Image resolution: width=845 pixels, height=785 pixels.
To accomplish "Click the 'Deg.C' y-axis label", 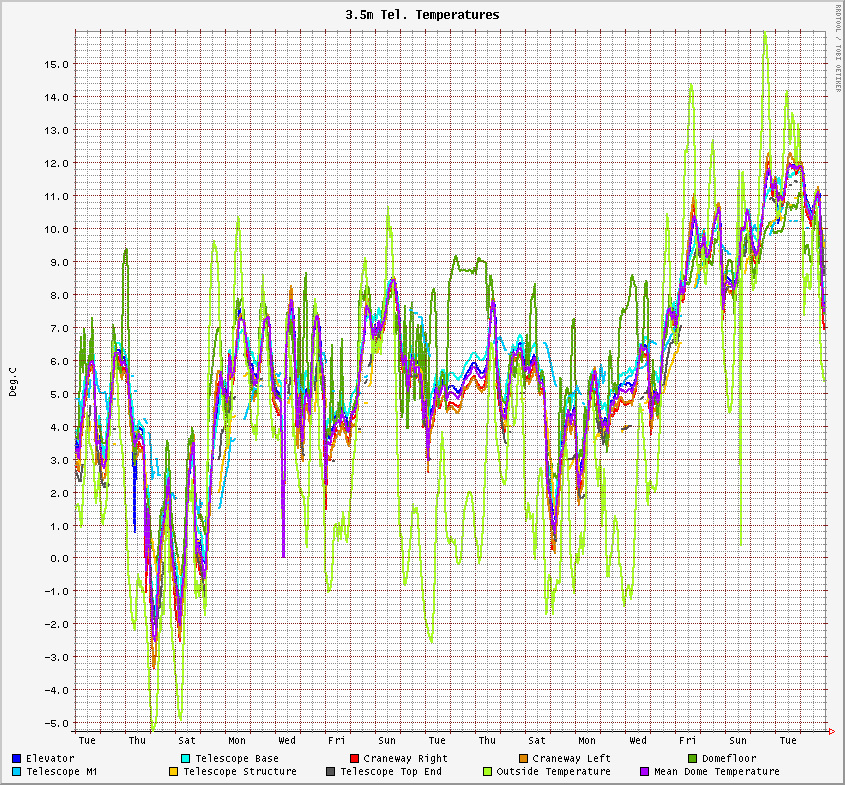I will coord(13,381).
